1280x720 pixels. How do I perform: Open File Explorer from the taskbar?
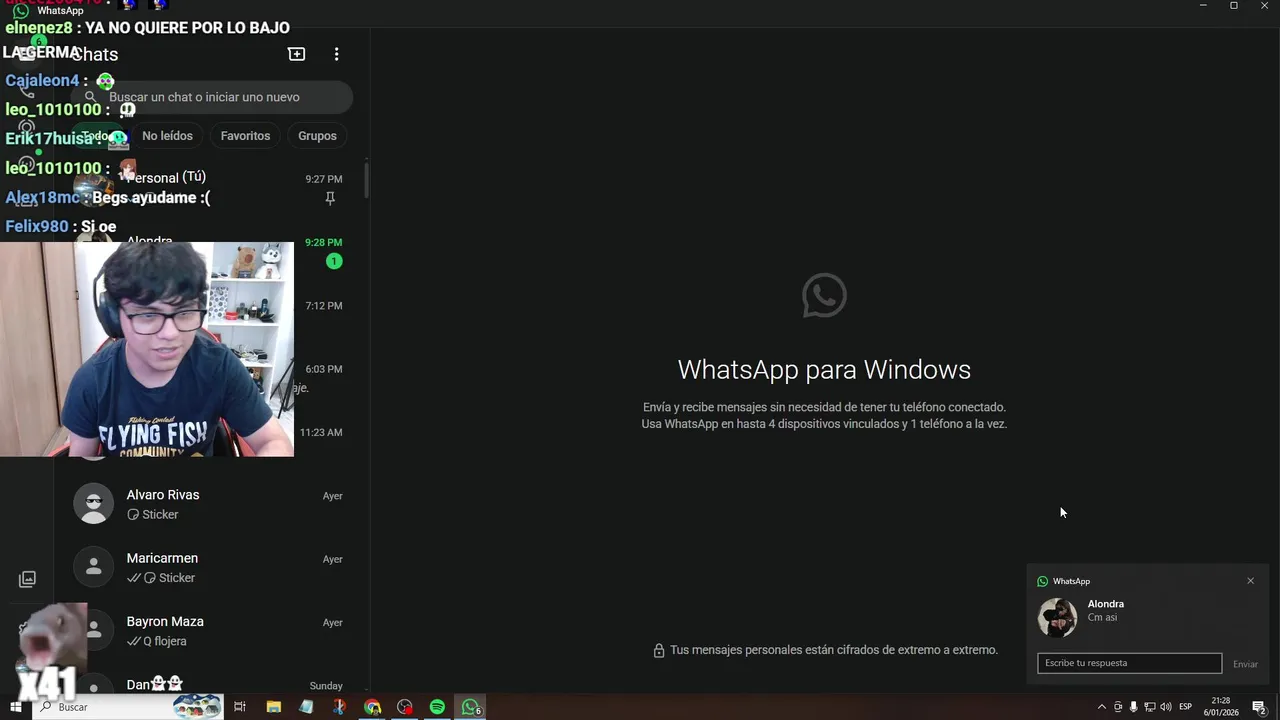[x=274, y=707]
